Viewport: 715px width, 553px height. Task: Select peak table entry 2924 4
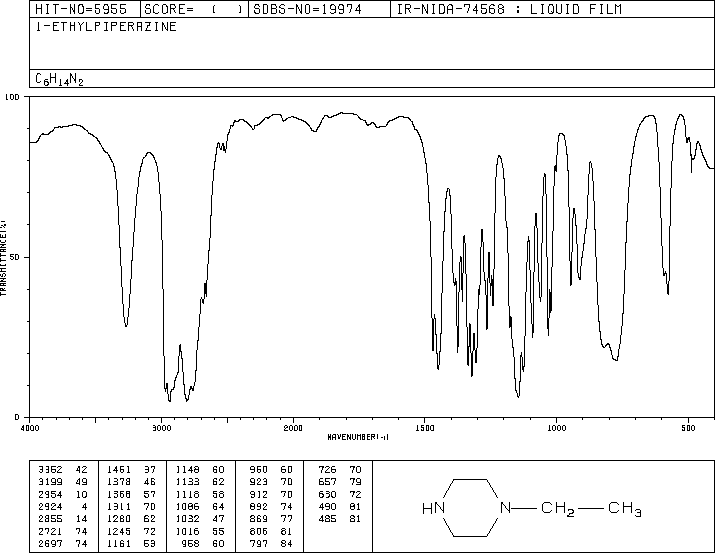[63, 506]
